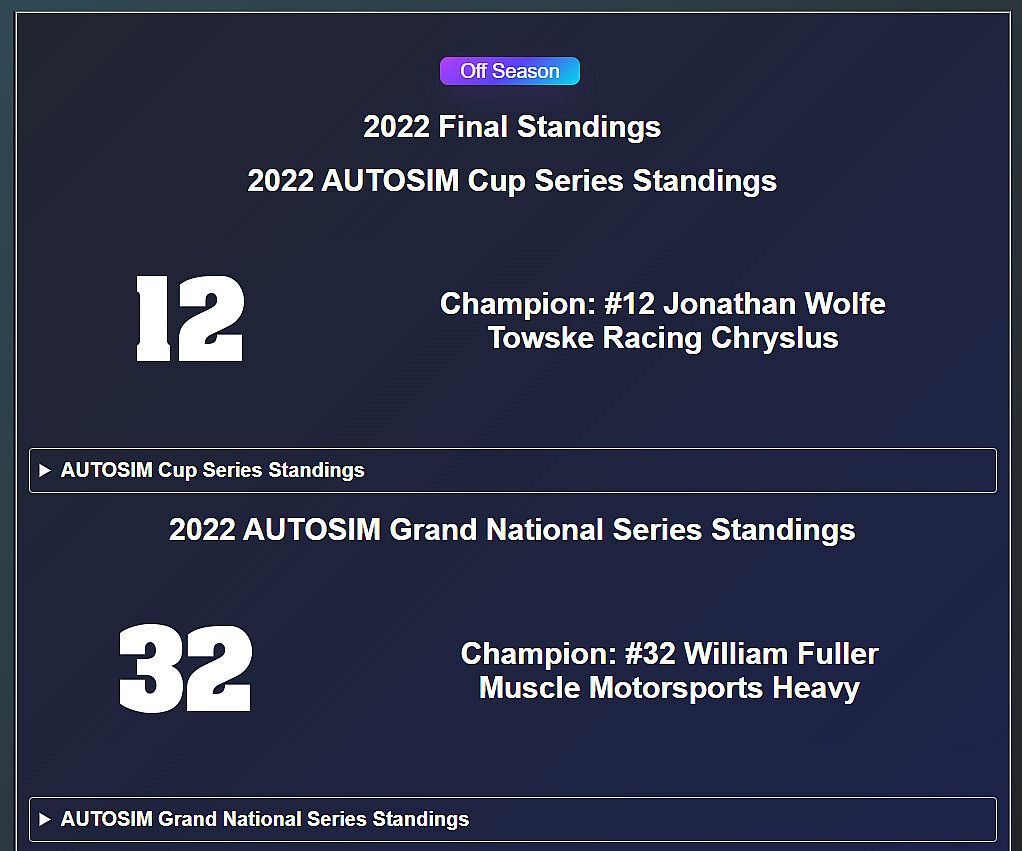Screen dimensions: 1022x851
Task: Select the Jonathan Wolfe driver name
Action: [x=774, y=303]
